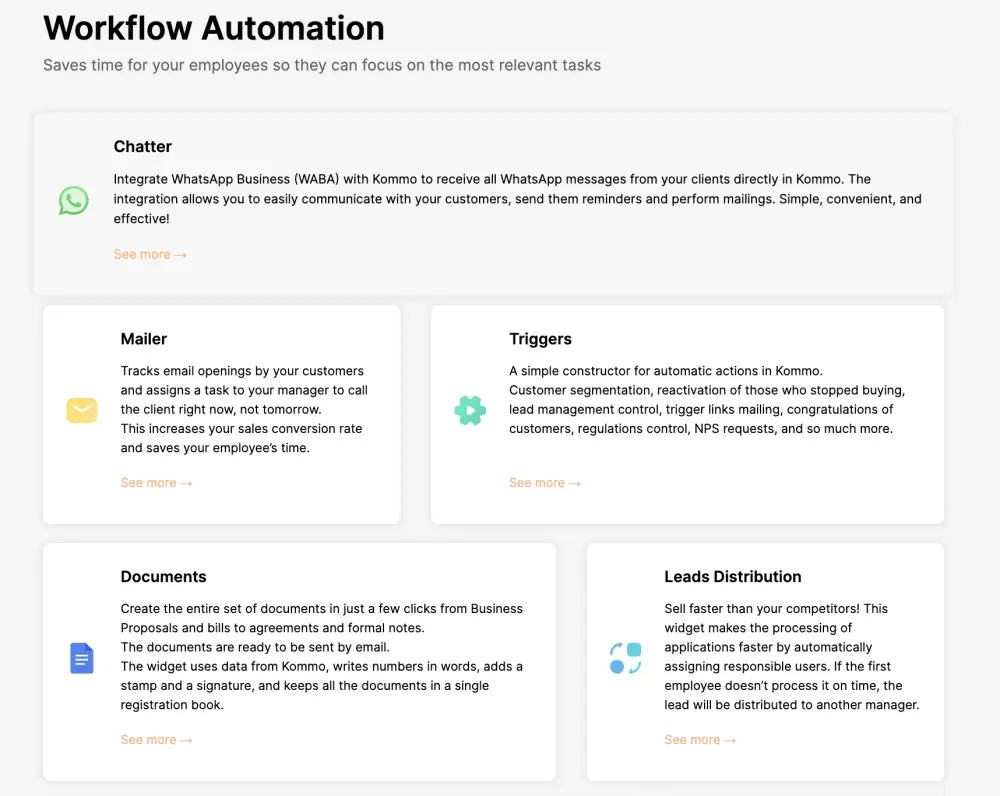Image resolution: width=1000 pixels, height=796 pixels.
Task: Click the Leads Distribution arrows icon
Action: (x=626, y=658)
